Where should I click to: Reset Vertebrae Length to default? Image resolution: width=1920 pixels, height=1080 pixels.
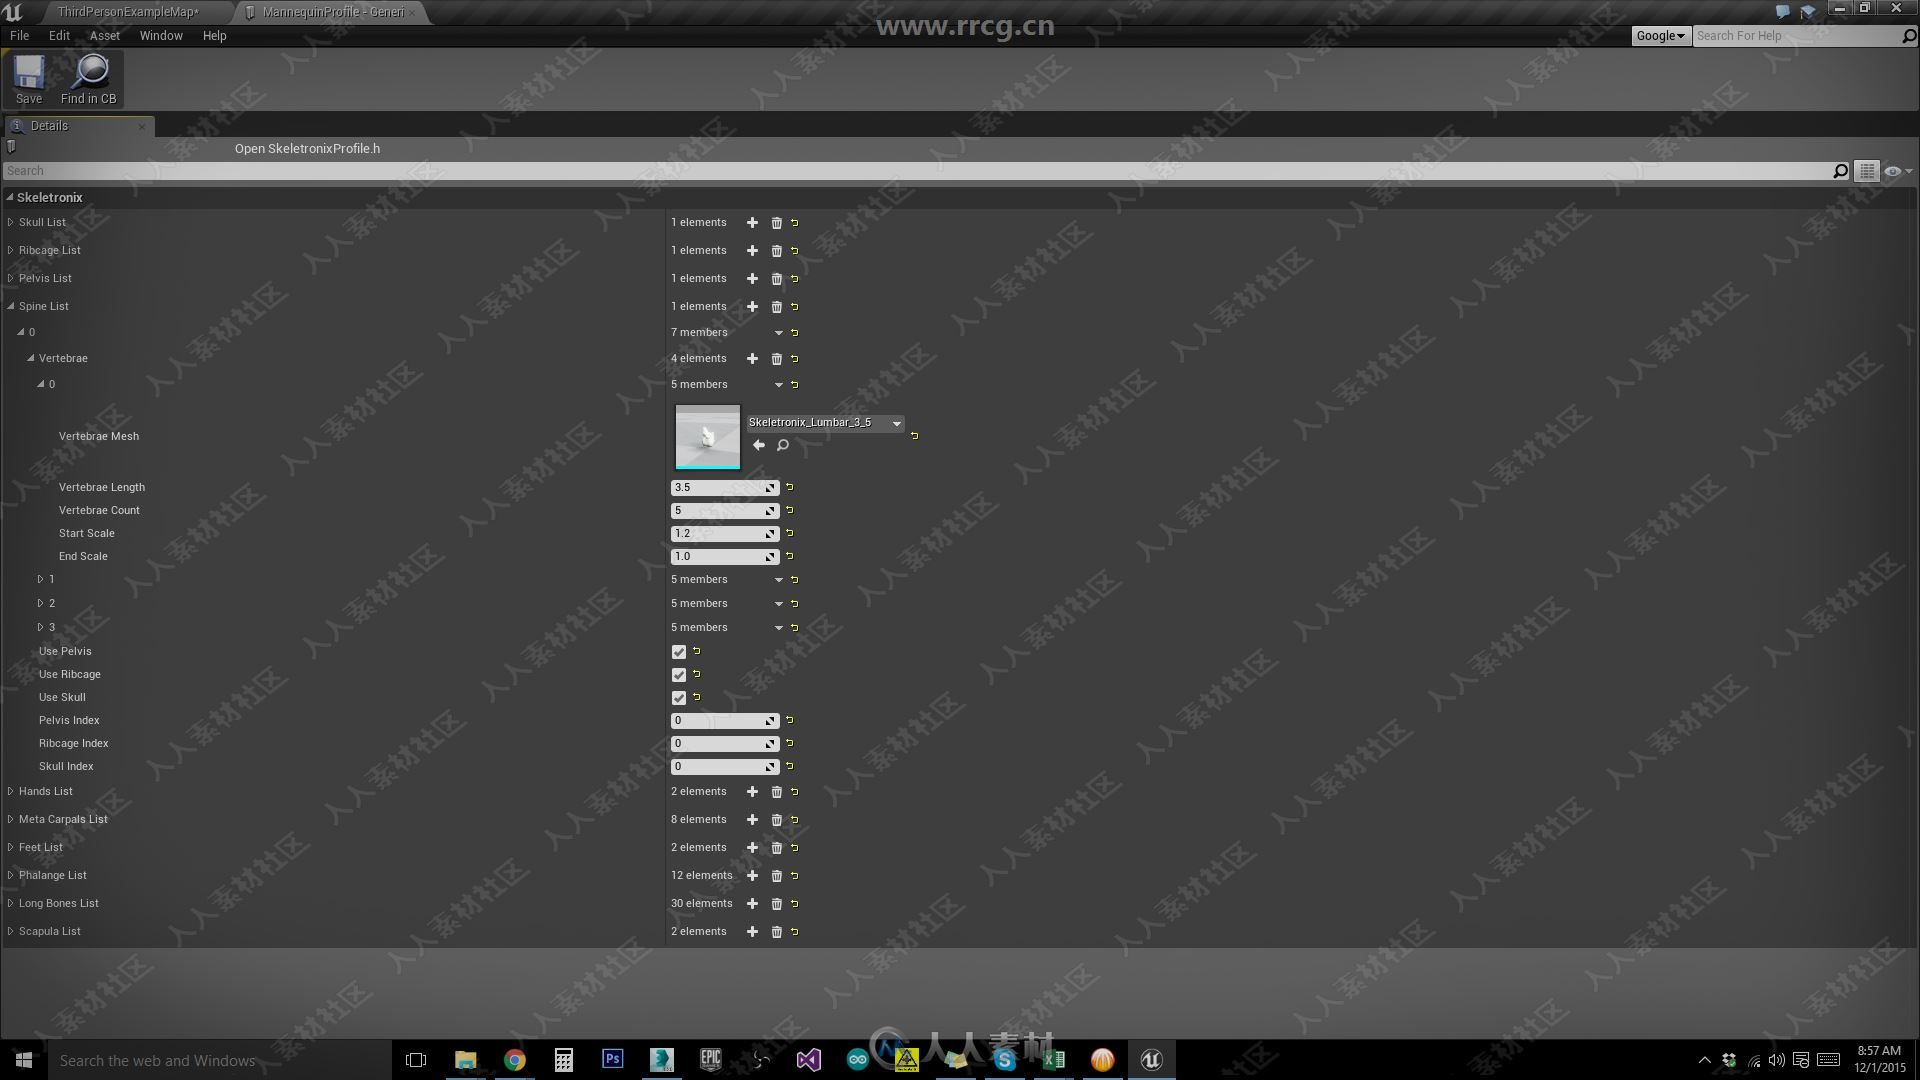pyautogui.click(x=789, y=488)
